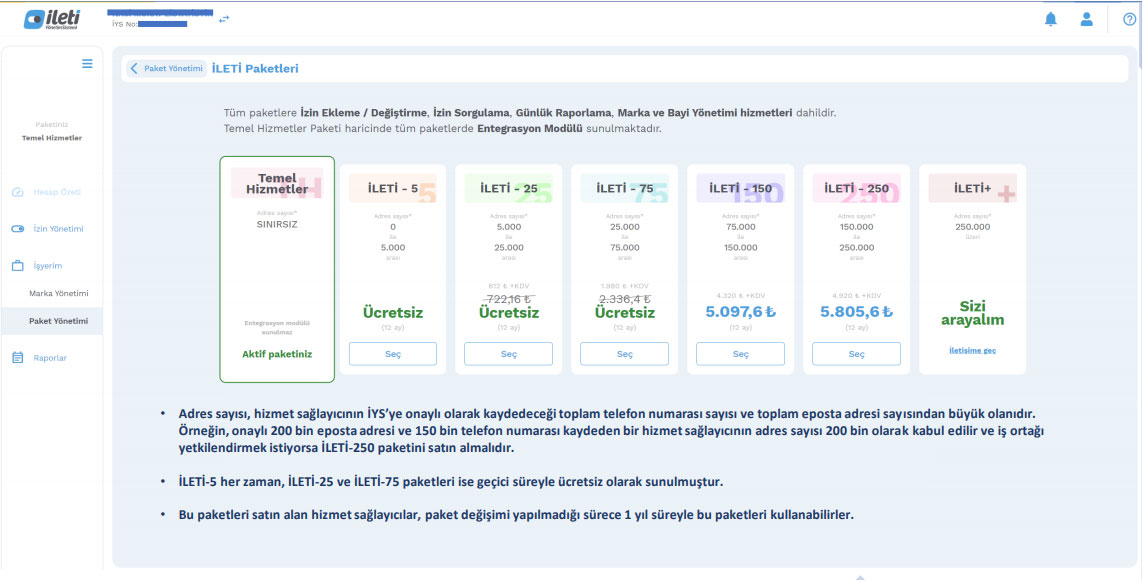Open the user profile icon
Screen dimensions: 1143x581
pos(1087,20)
